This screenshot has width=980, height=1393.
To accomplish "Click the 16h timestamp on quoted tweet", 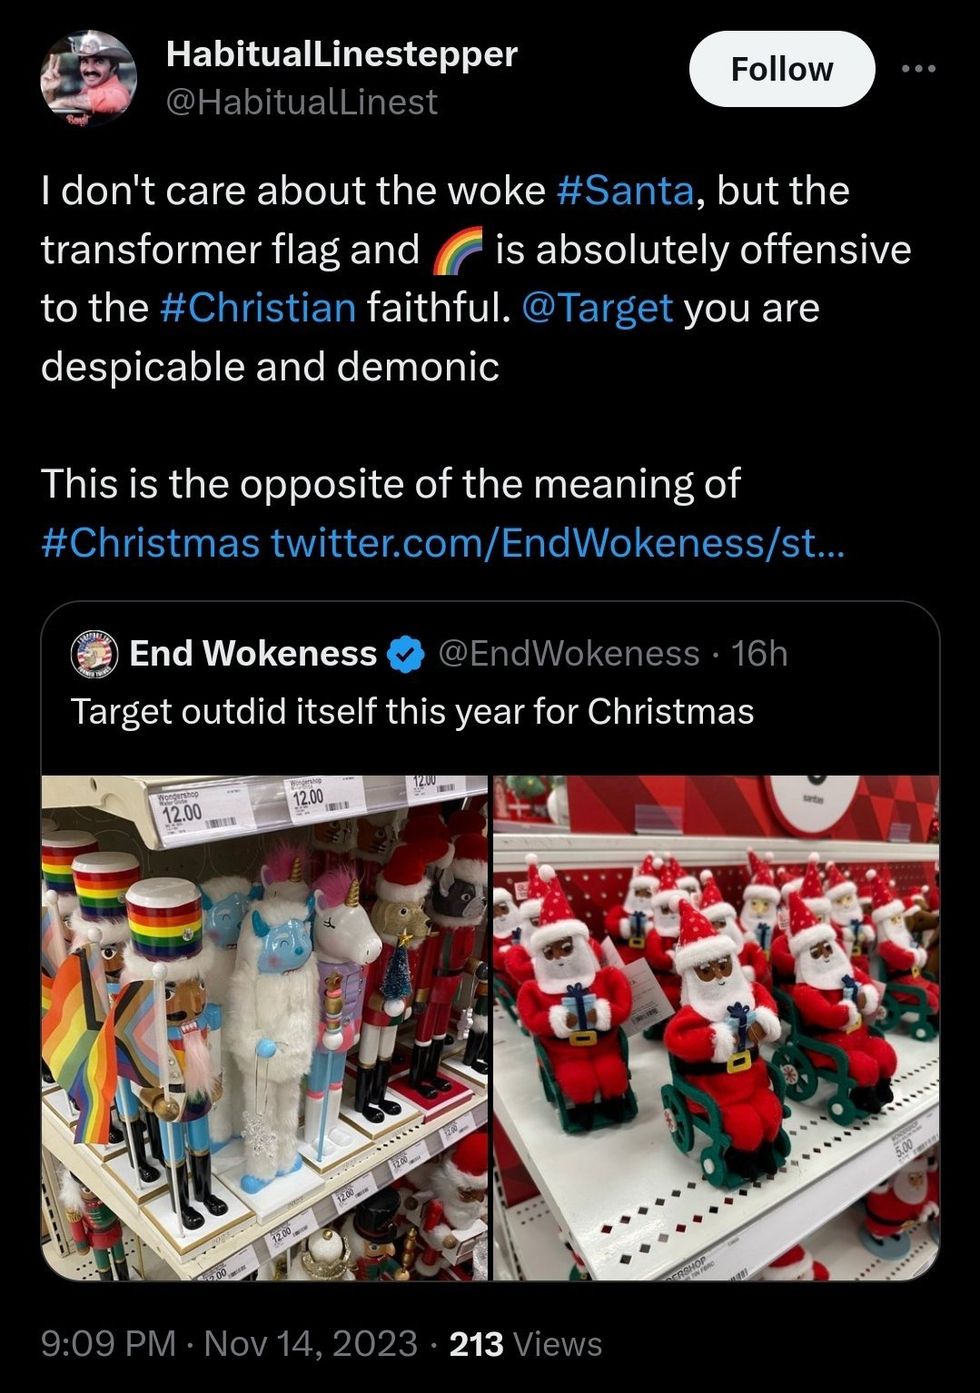I will click(x=760, y=654).
